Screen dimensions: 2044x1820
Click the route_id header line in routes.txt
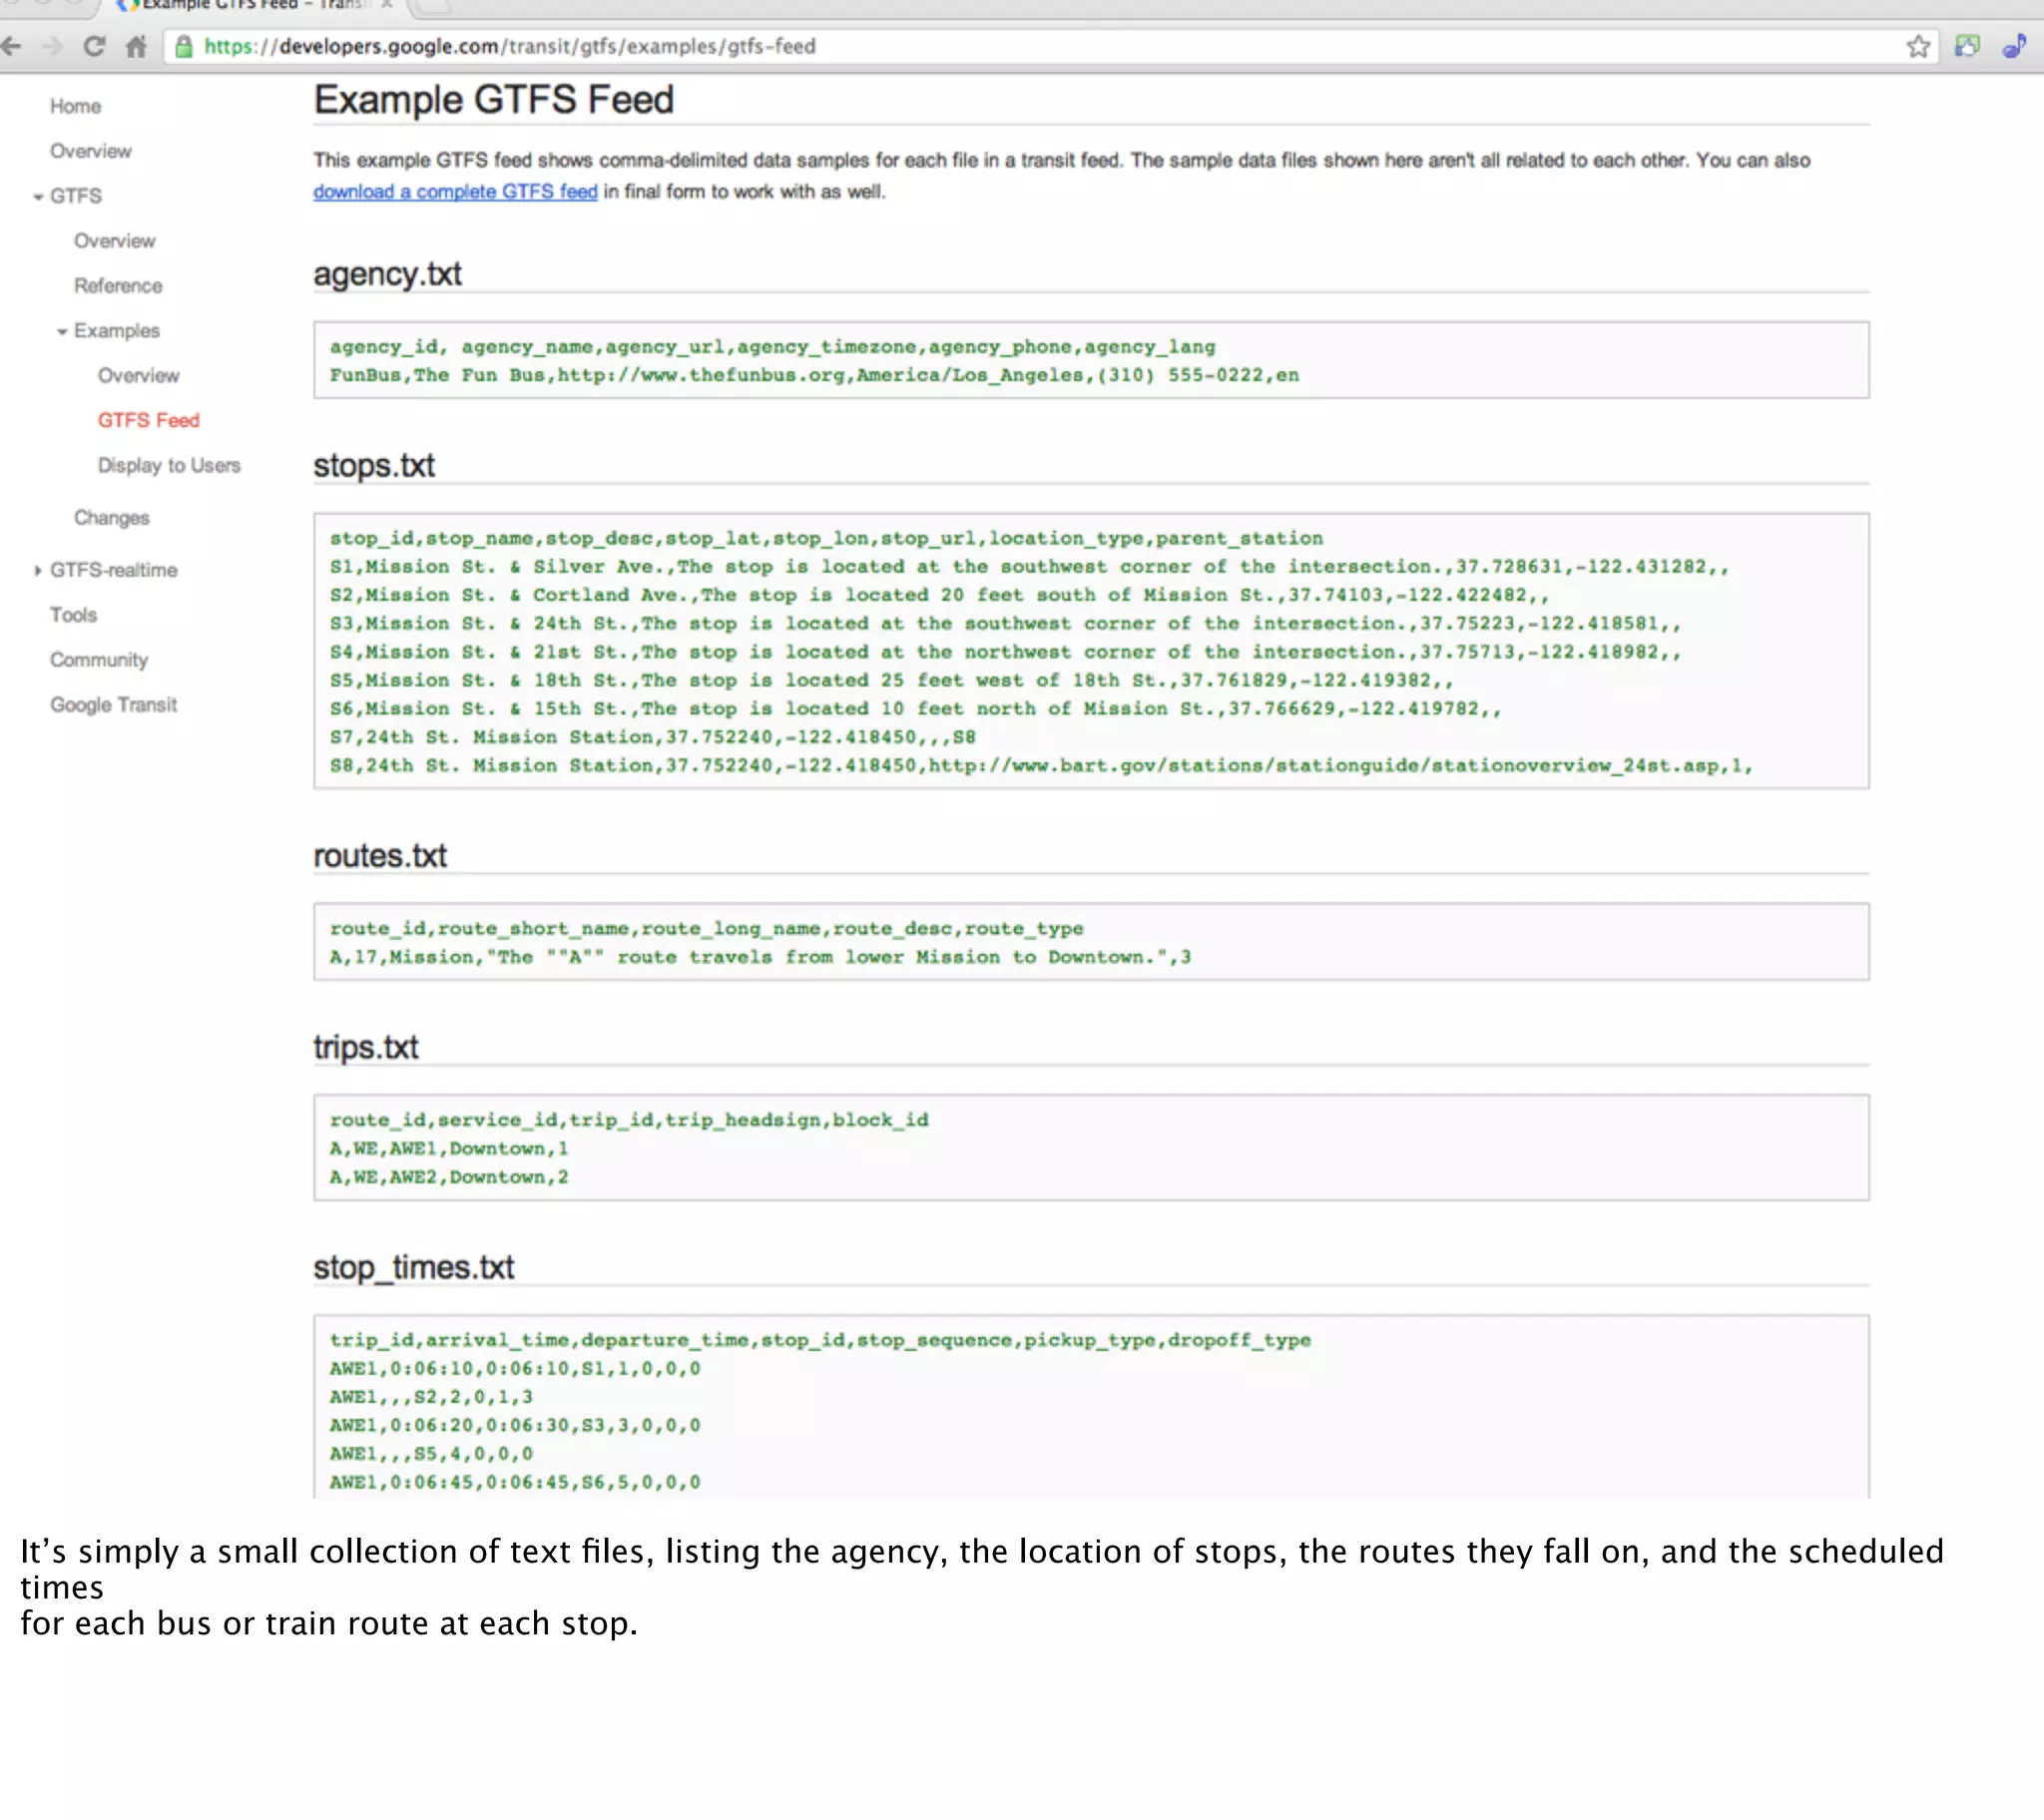tap(706, 929)
